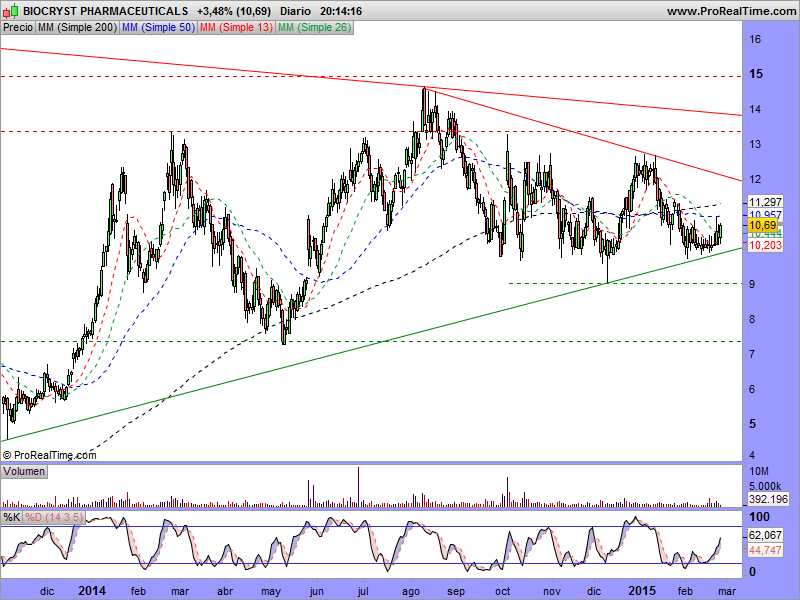Click the Volumen panel label
The width and height of the screenshot is (800, 600).
click(x=24, y=471)
